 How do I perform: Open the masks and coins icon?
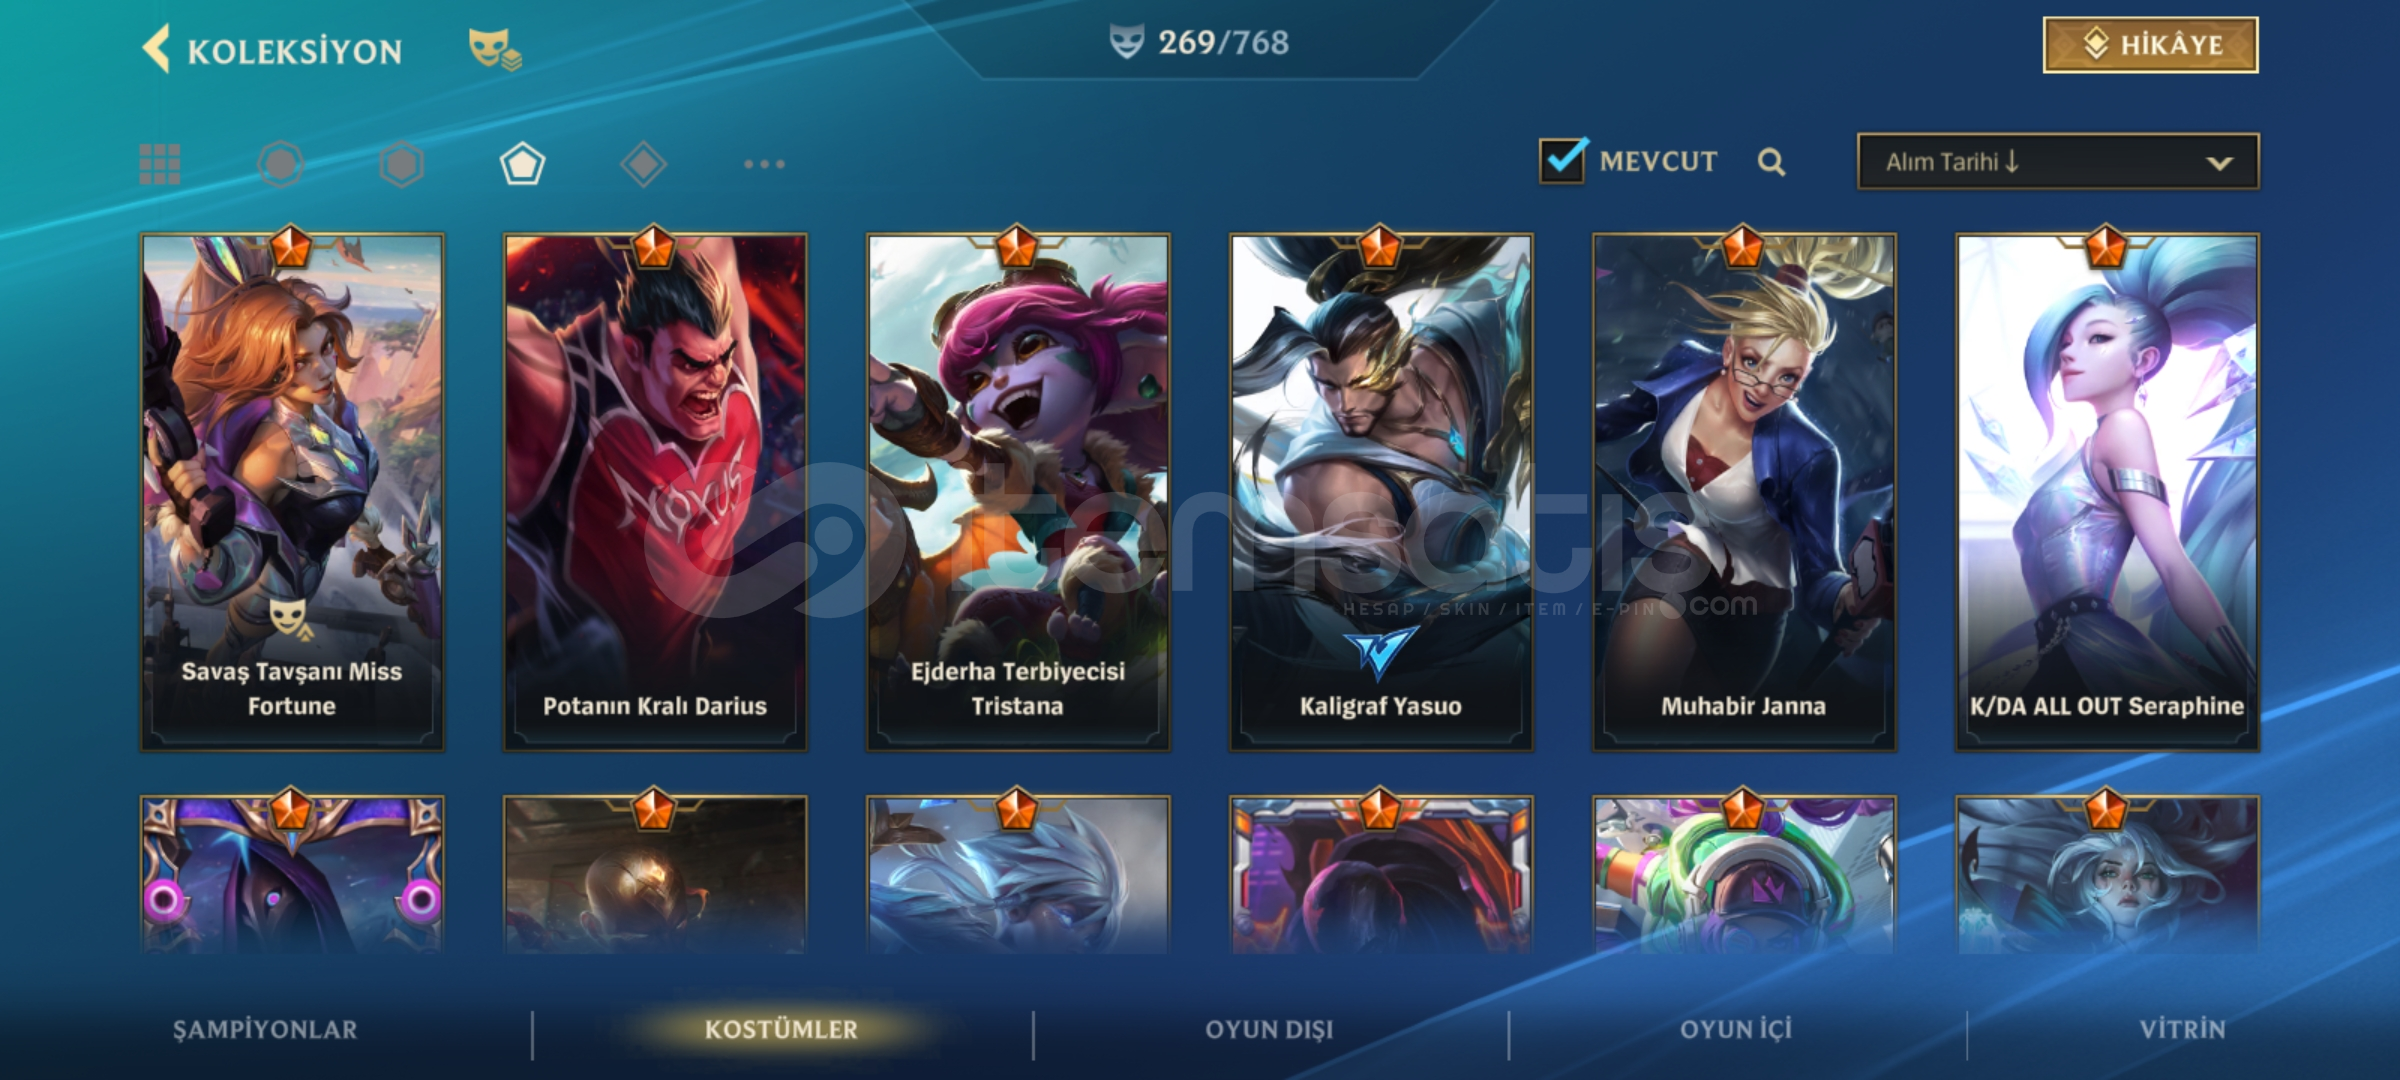[495, 49]
